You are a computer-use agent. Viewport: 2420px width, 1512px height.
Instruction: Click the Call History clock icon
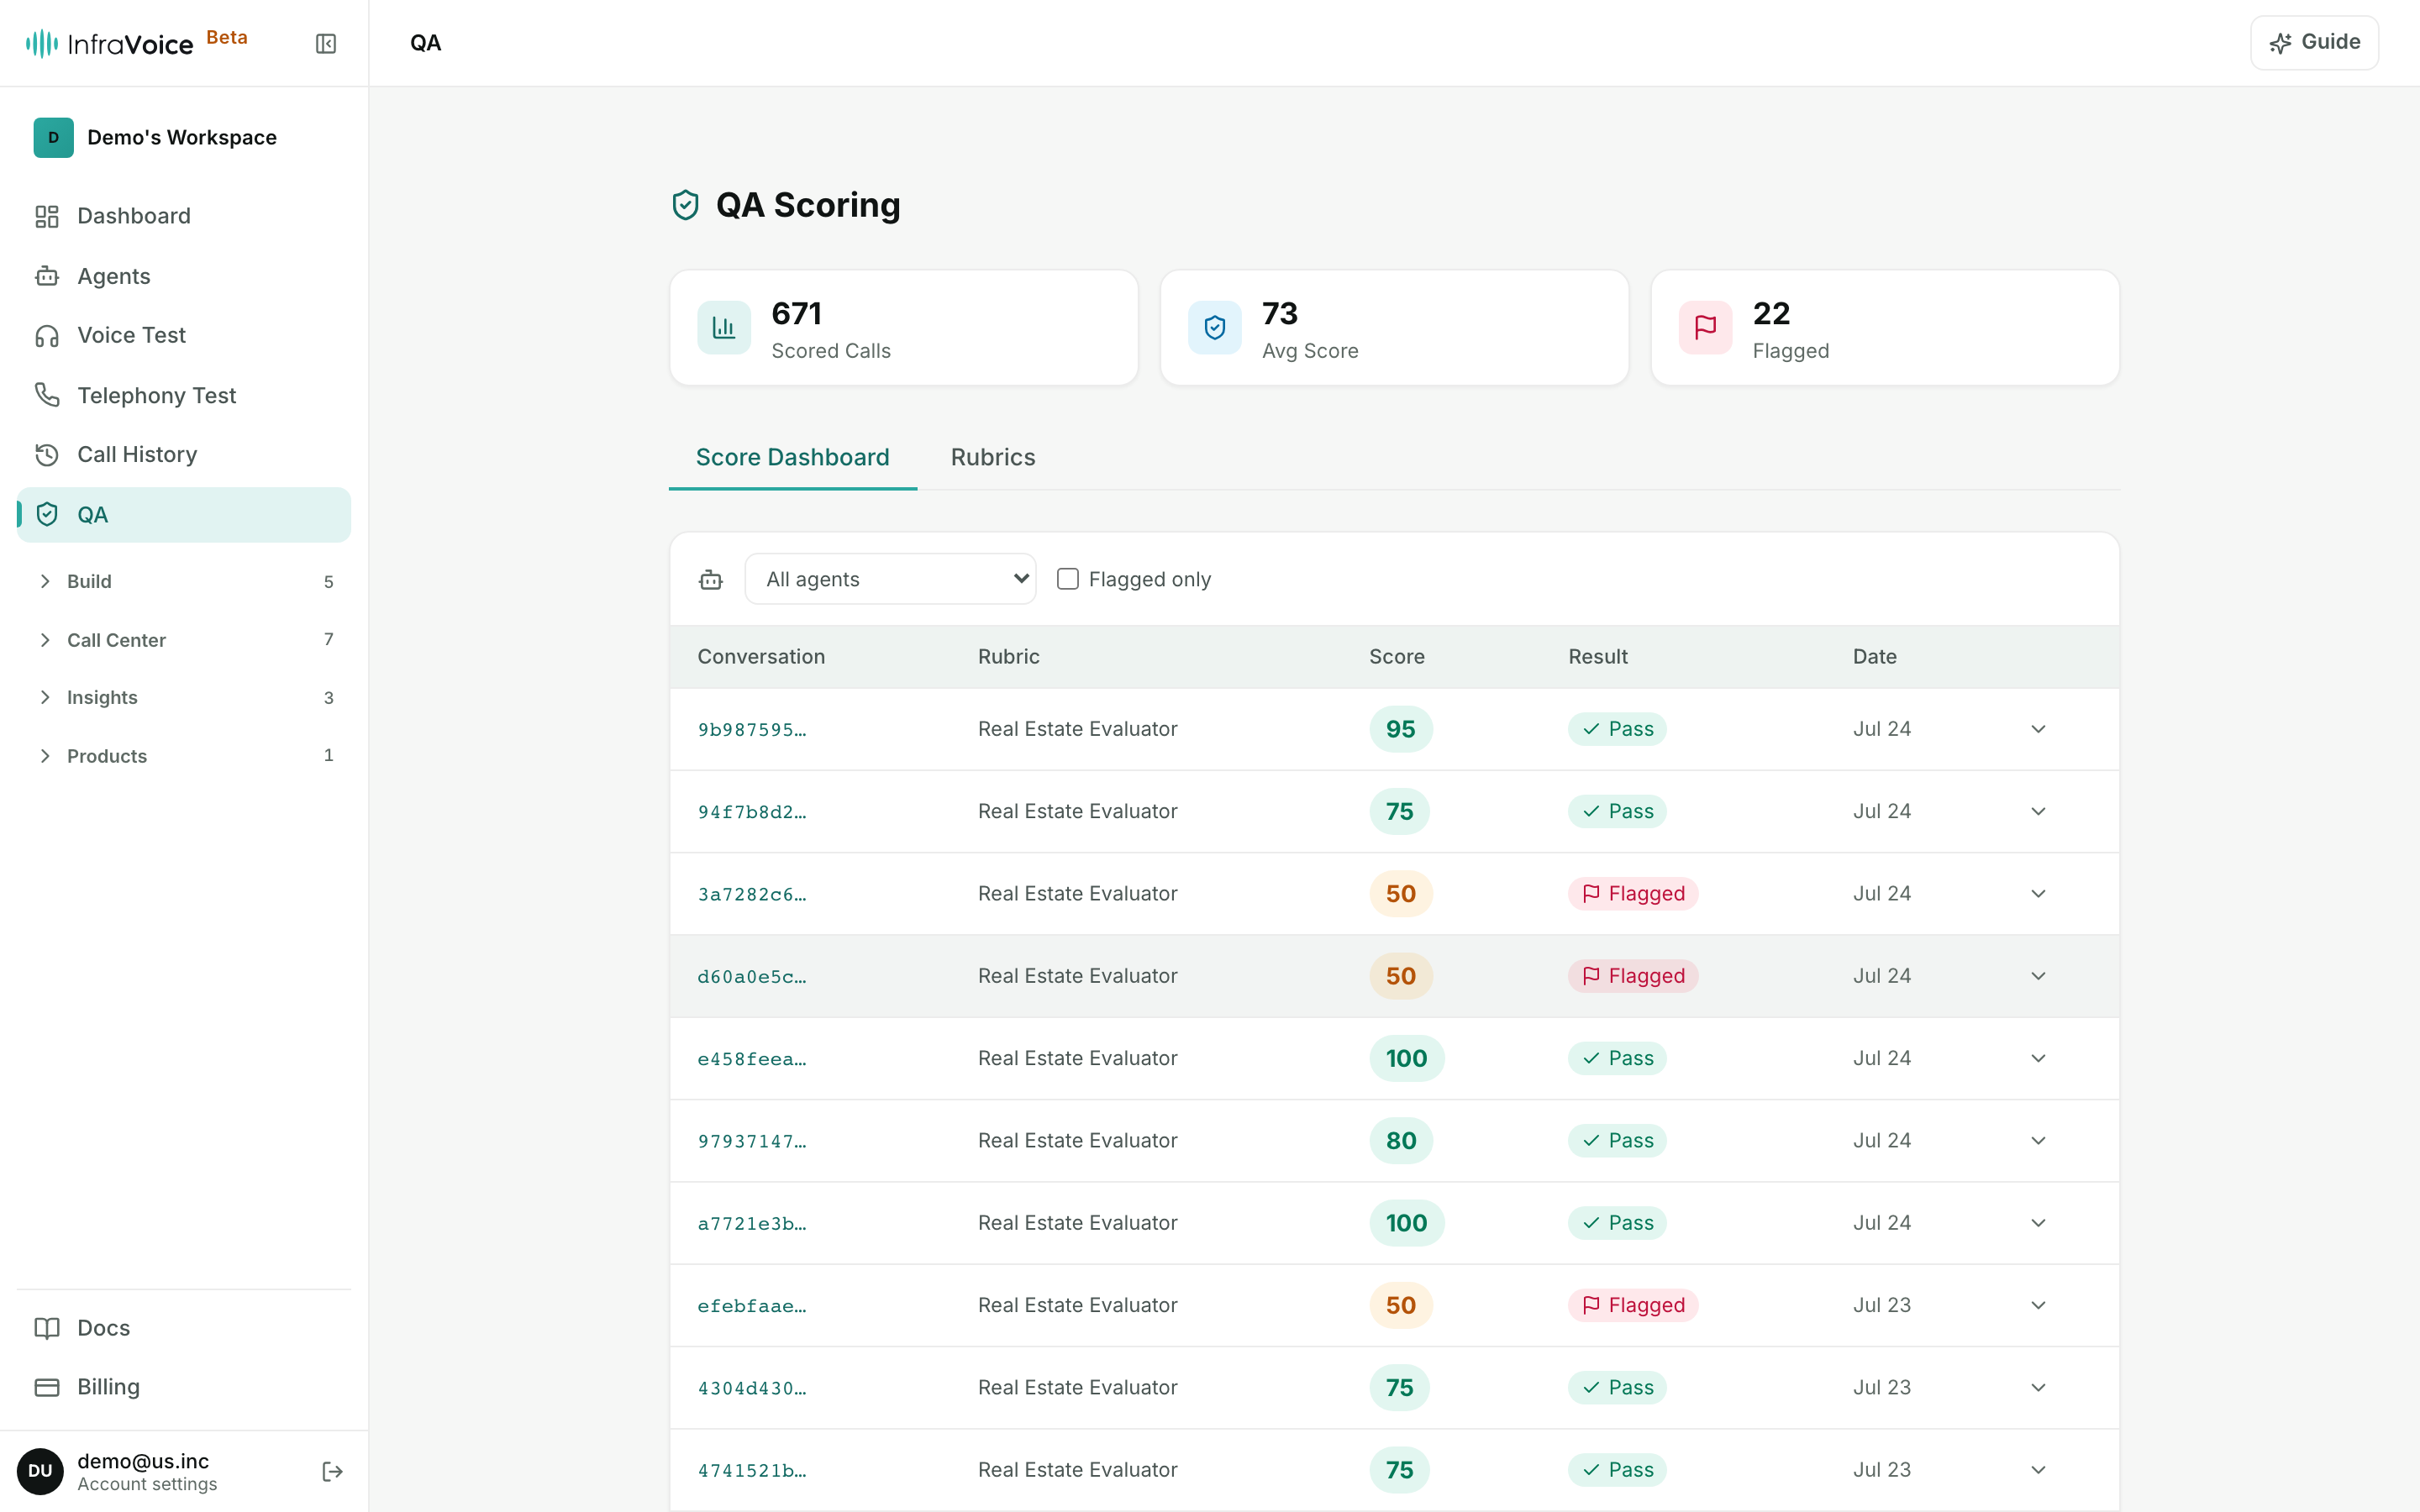tap(47, 455)
